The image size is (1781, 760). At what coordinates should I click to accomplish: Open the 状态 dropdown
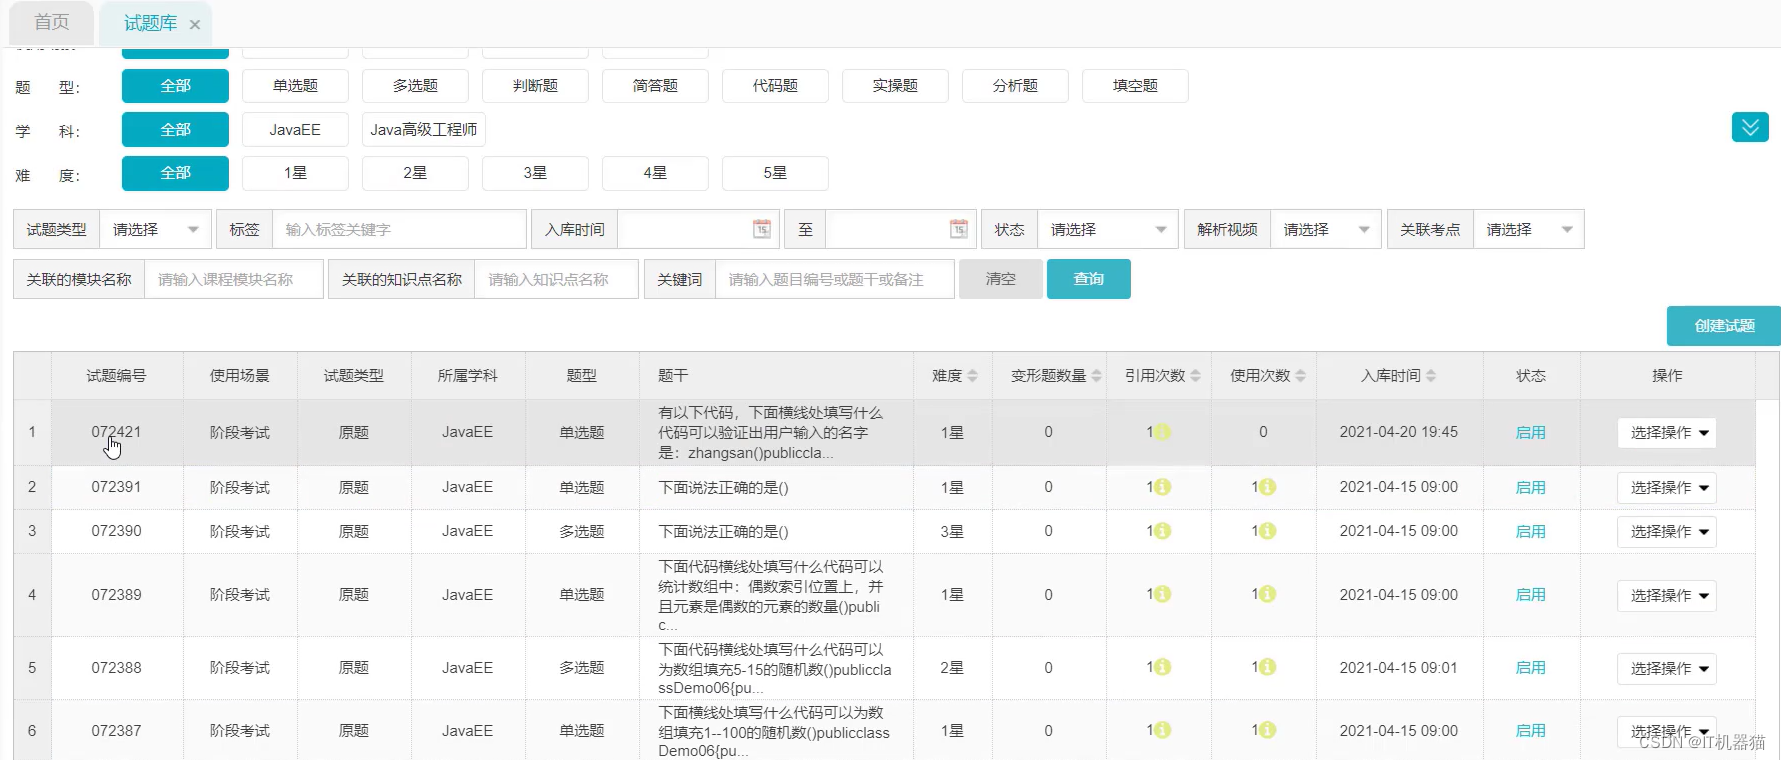click(x=1108, y=229)
